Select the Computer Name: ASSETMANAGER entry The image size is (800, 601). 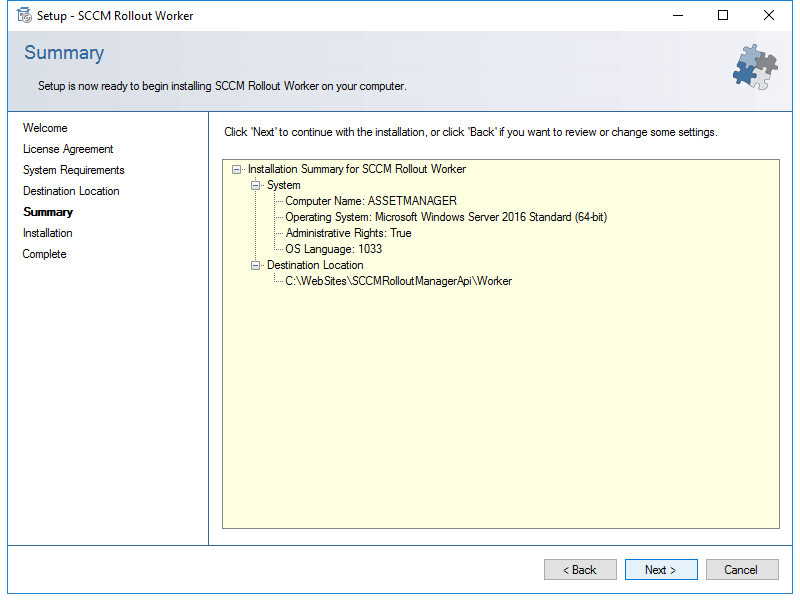coord(371,201)
